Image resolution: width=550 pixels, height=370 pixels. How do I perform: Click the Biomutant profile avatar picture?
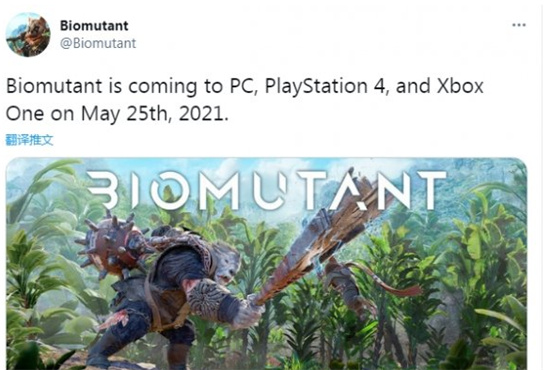(x=28, y=35)
